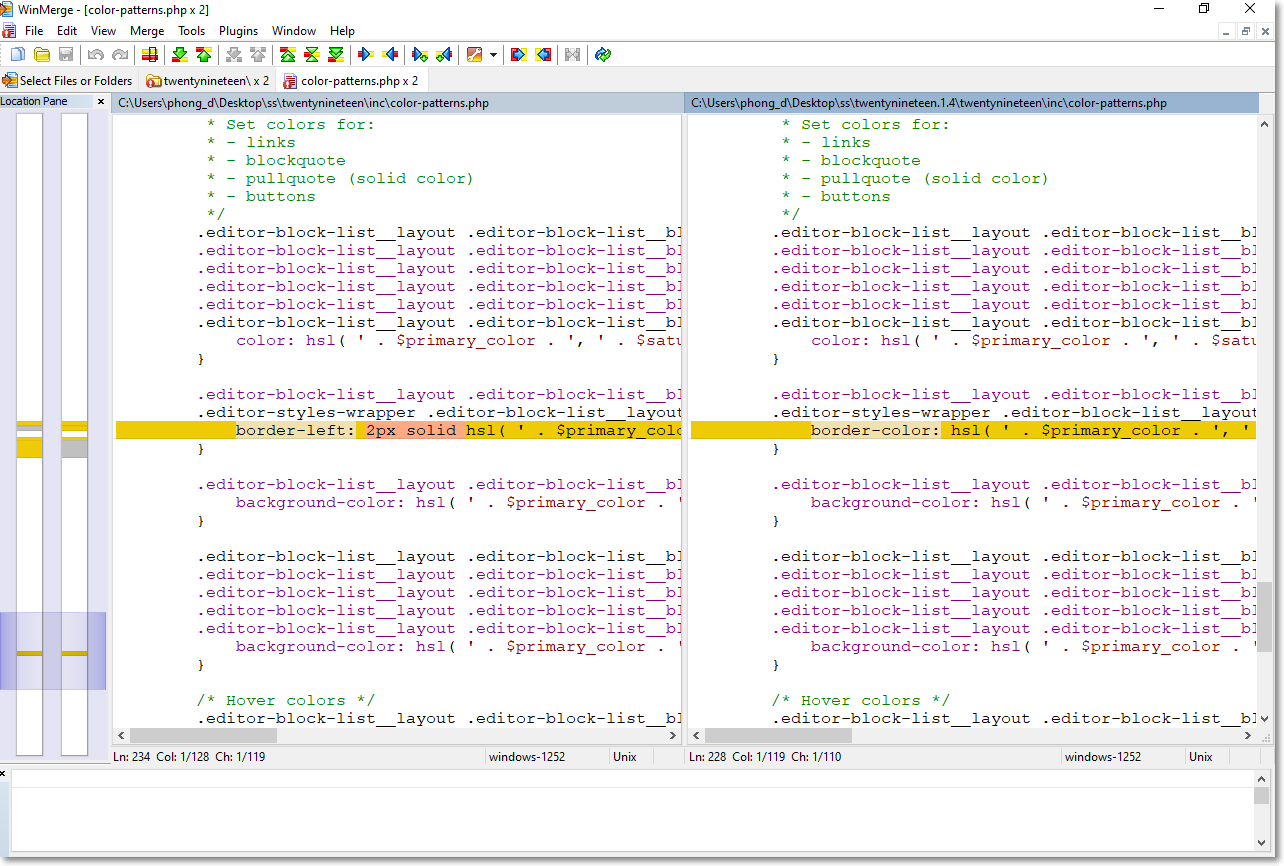Go to next difference icon
Image resolution: width=1284 pixels, height=866 pixels.
(x=180, y=54)
